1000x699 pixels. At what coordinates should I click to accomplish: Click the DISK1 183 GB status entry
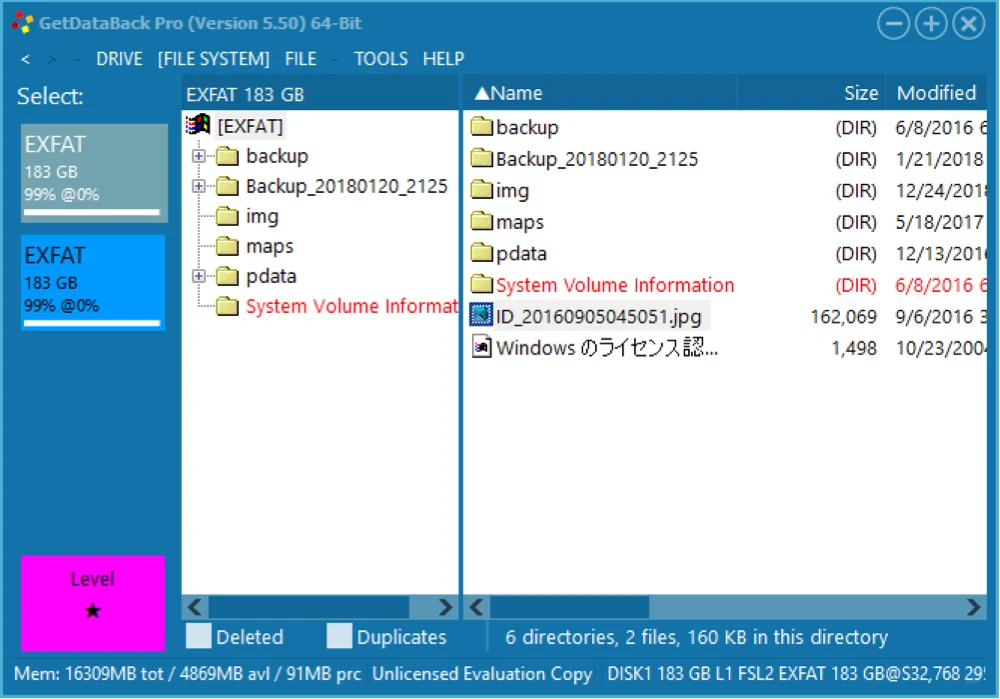point(795,673)
